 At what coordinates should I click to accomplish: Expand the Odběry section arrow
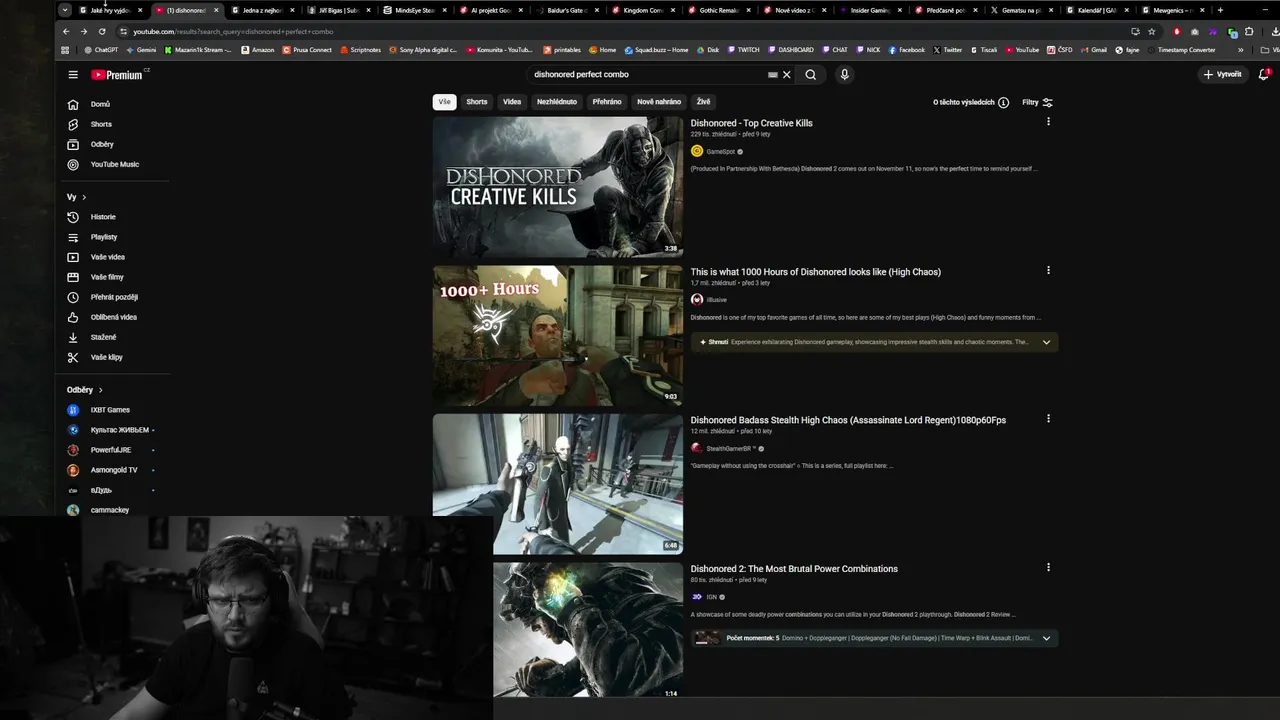pyautogui.click(x=100, y=390)
